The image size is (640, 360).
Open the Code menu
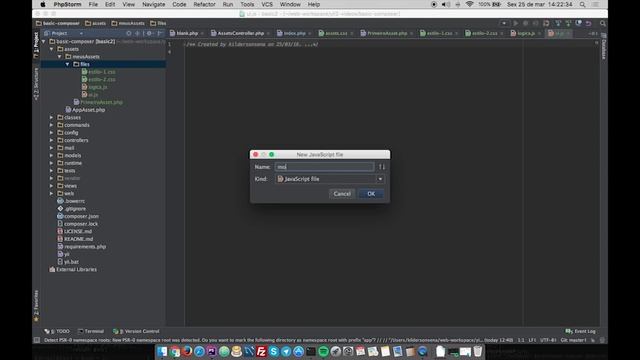coord(179,4)
